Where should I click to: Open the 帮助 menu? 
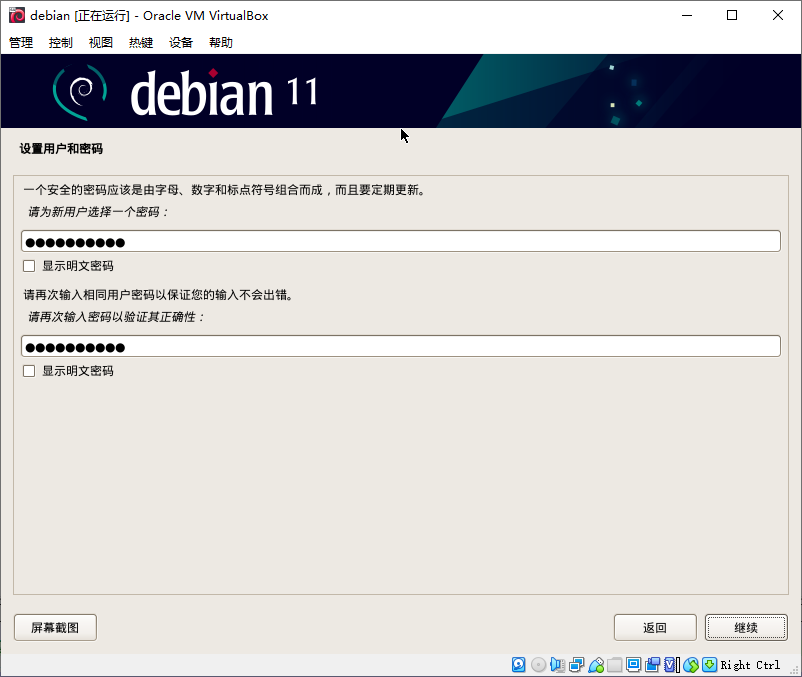[x=221, y=42]
